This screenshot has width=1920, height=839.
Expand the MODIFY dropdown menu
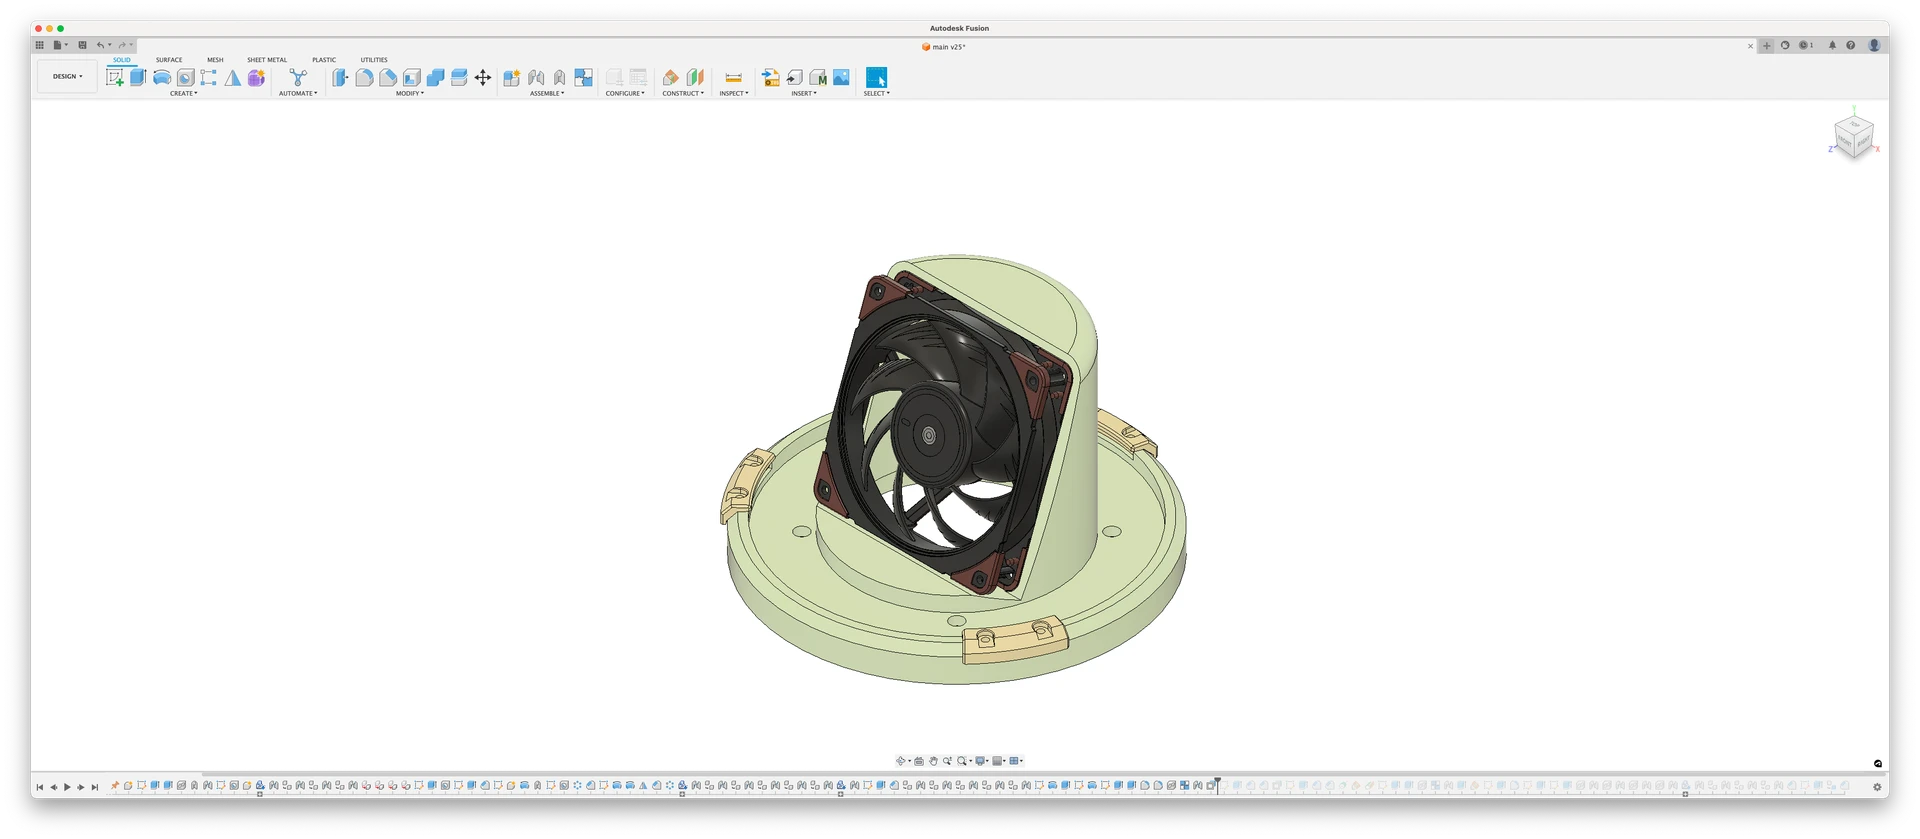pyautogui.click(x=409, y=93)
